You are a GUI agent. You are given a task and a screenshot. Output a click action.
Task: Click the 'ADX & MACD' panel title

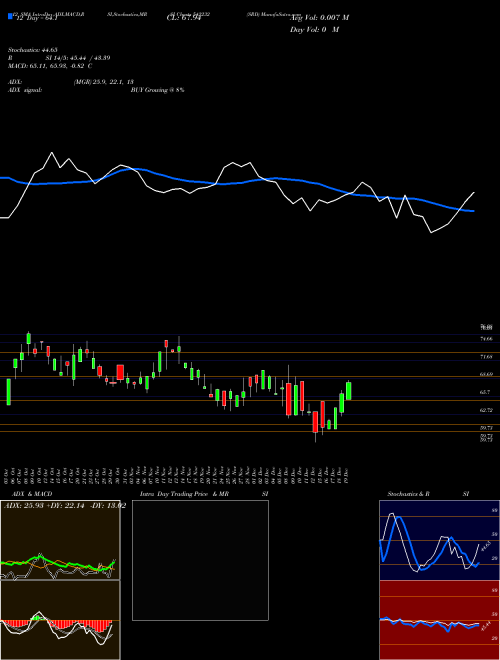click(32, 494)
